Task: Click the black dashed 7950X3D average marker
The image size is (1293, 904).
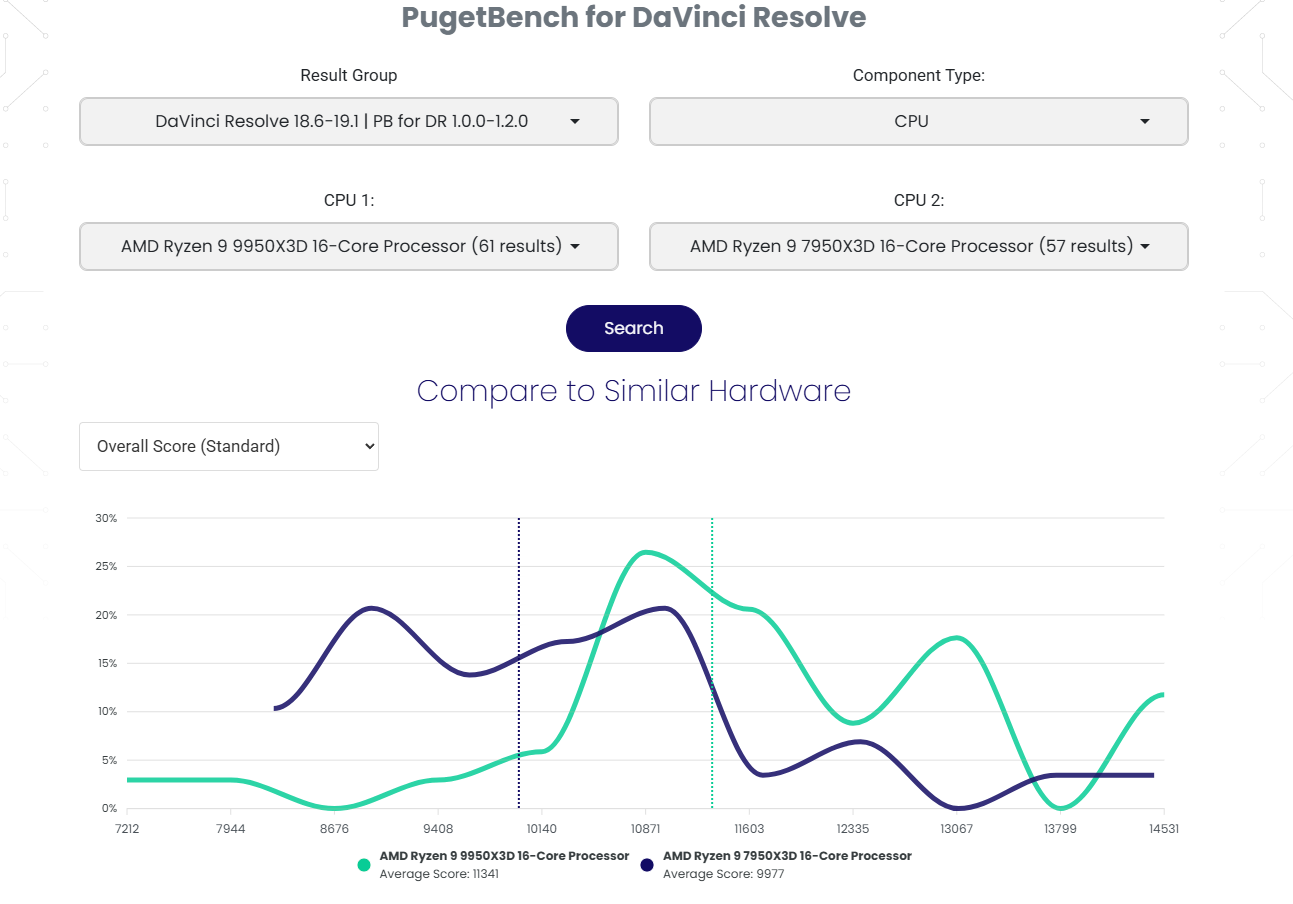Action: 518,660
